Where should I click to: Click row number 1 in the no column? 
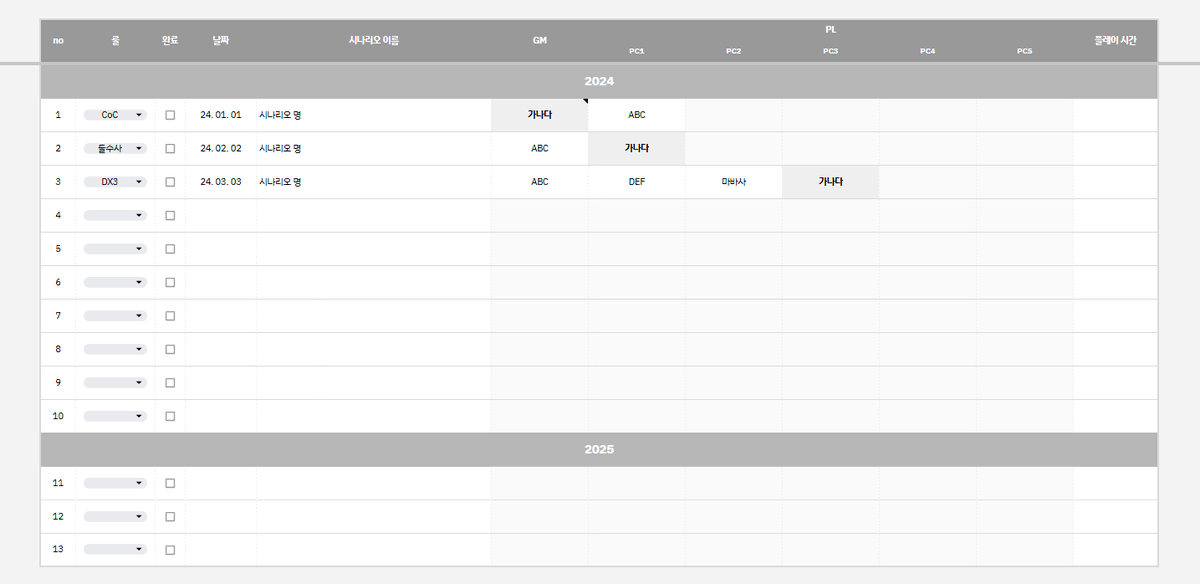pos(58,115)
